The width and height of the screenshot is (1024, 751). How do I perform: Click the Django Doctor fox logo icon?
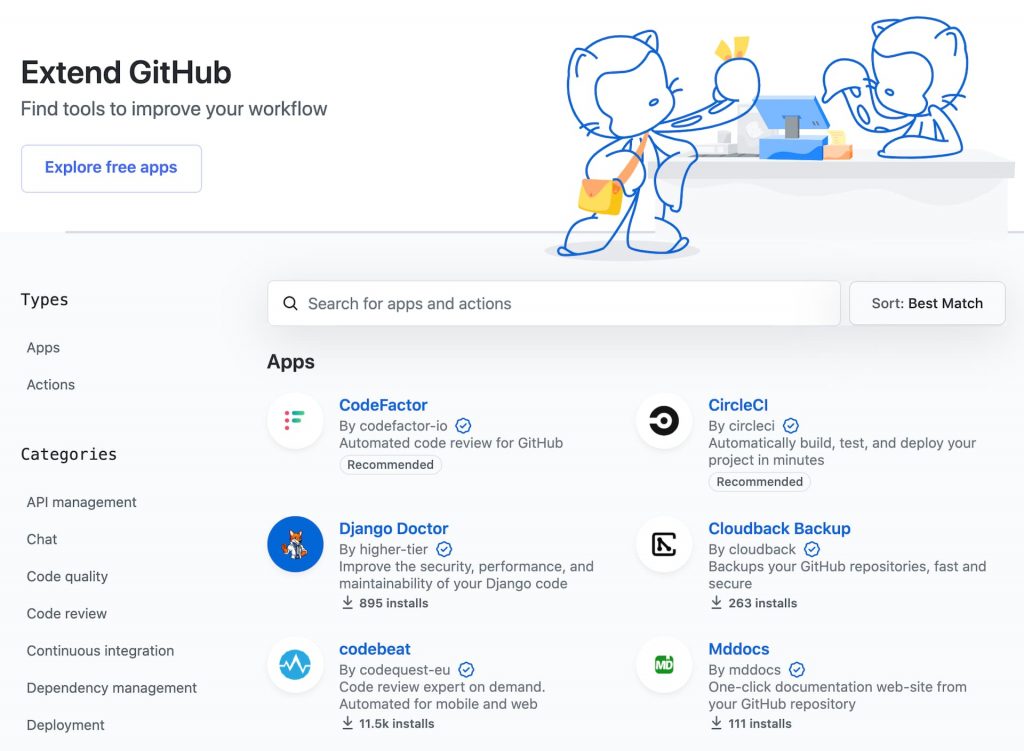pos(295,544)
